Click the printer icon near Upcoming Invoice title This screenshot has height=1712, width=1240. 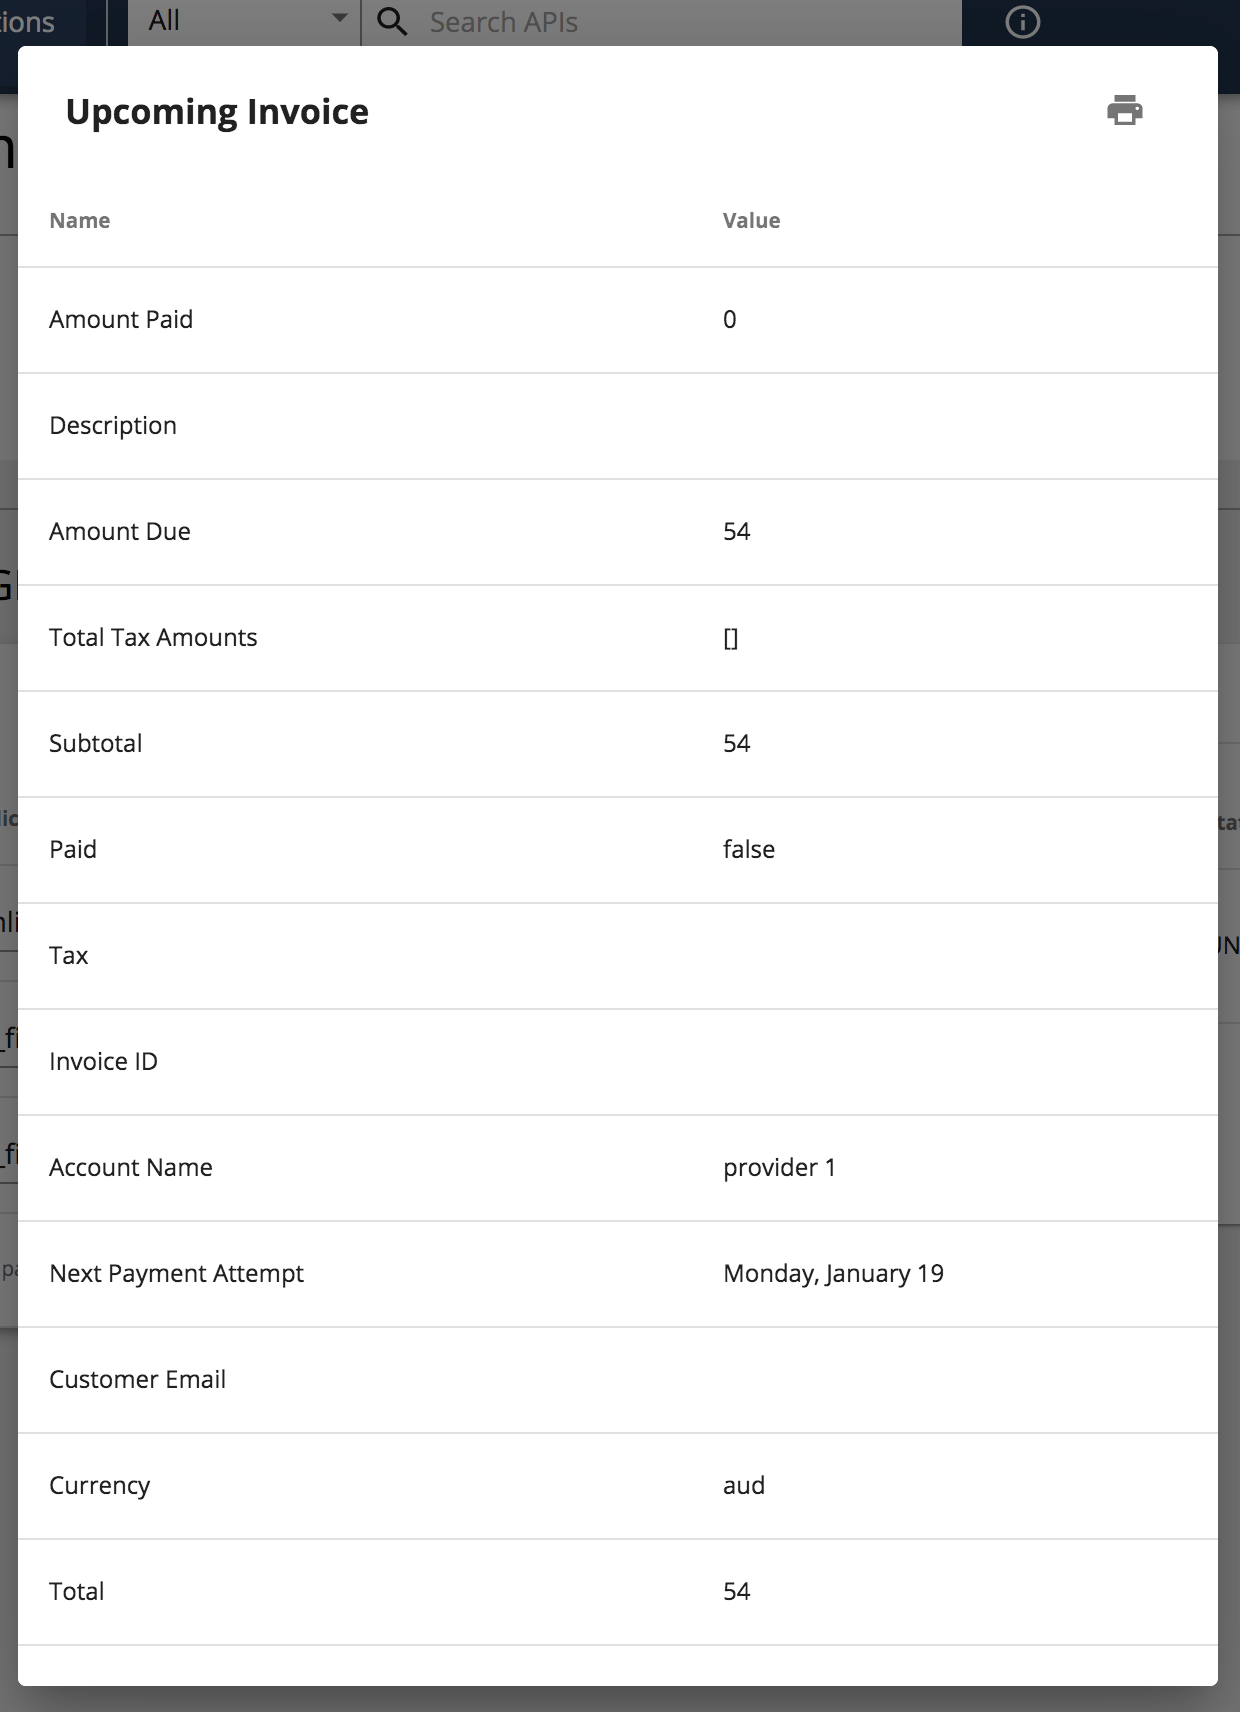tap(1124, 110)
